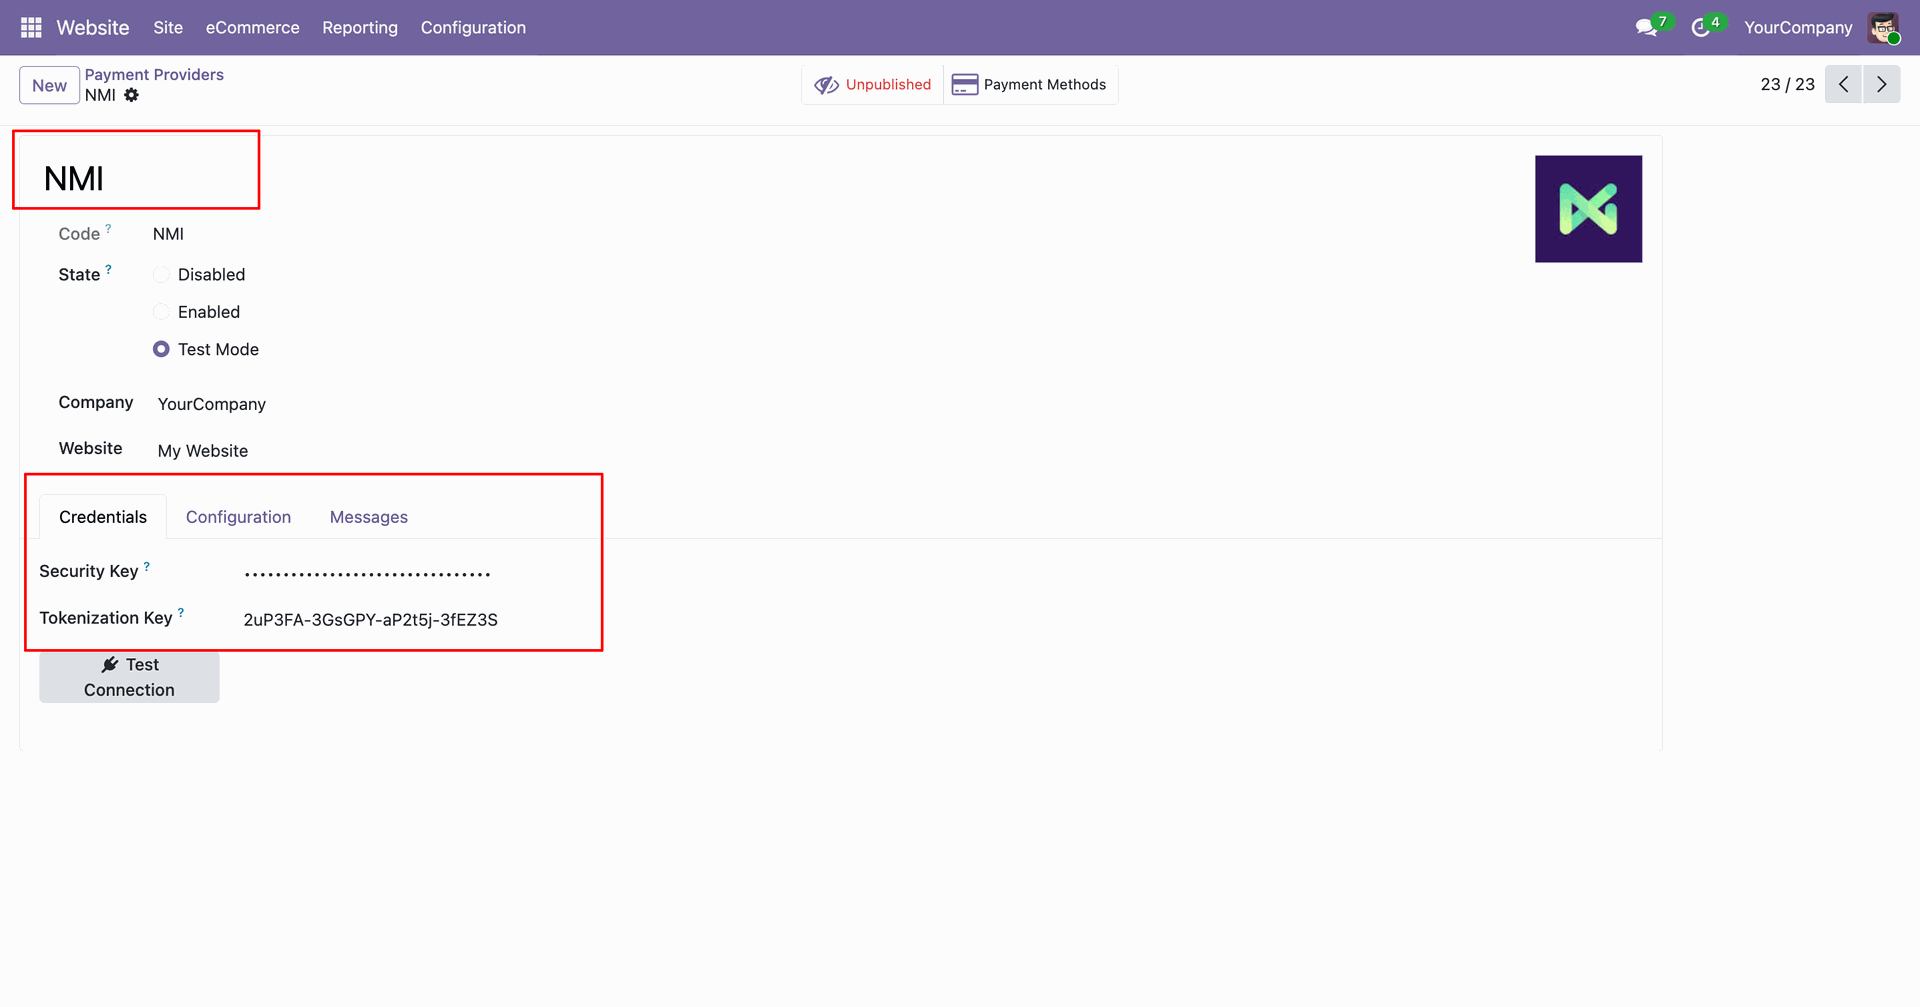Click the Security Key password field
Image resolution: width=1920 pixels, height=1007 pixels.
[x=368, y=573]
